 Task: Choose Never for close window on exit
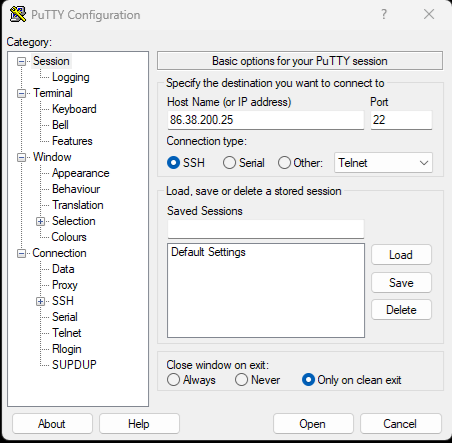(241, 380)
